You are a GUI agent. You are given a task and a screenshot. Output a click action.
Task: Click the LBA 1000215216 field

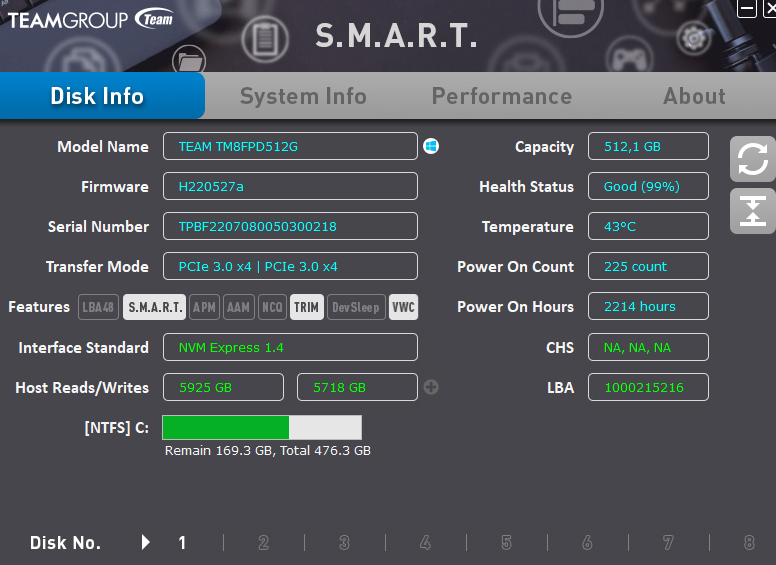[x=648, y=387]
